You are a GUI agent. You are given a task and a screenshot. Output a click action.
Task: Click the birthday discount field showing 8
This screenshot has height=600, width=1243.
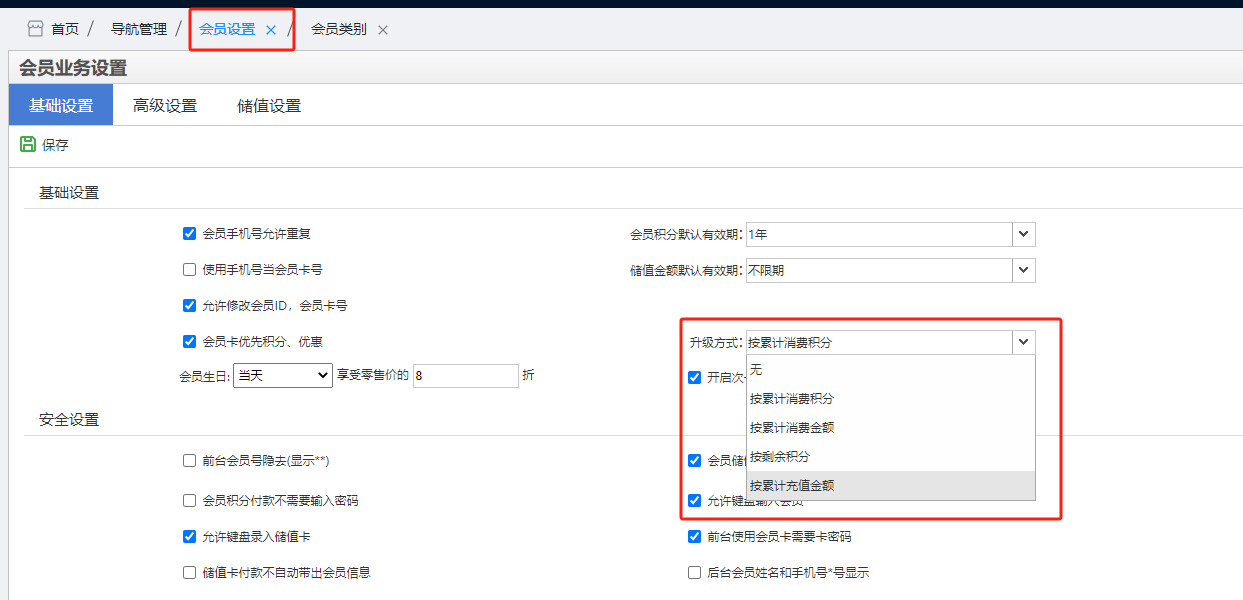point(465,376)
